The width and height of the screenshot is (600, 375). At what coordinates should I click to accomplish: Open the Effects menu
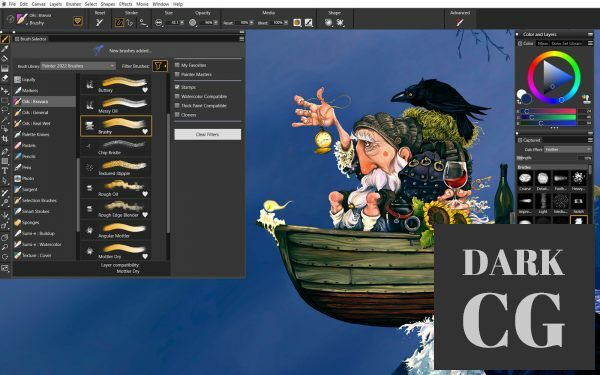pos(126,4)
